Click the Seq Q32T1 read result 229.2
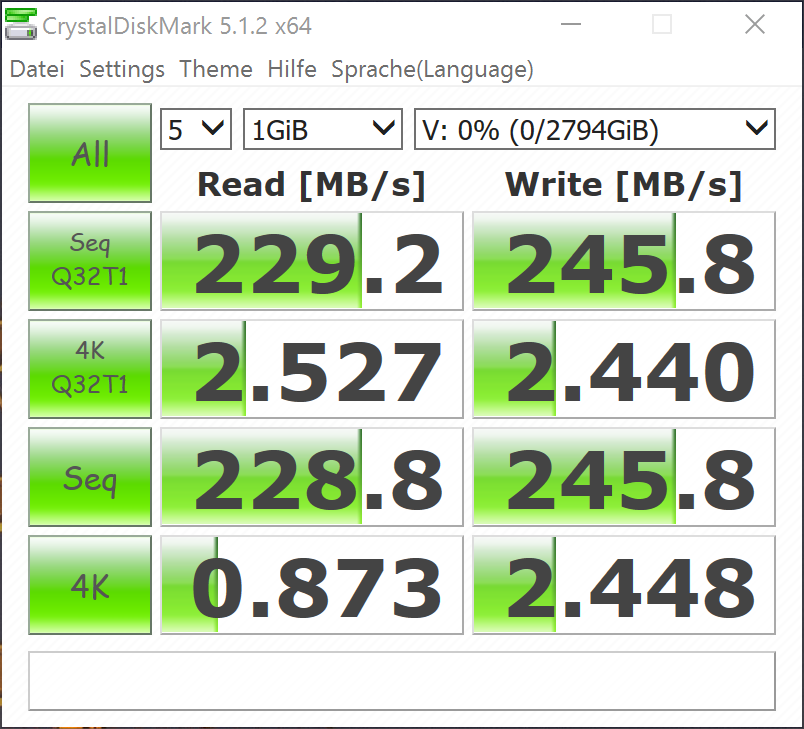The image size is (804, 729). (312, 261)
